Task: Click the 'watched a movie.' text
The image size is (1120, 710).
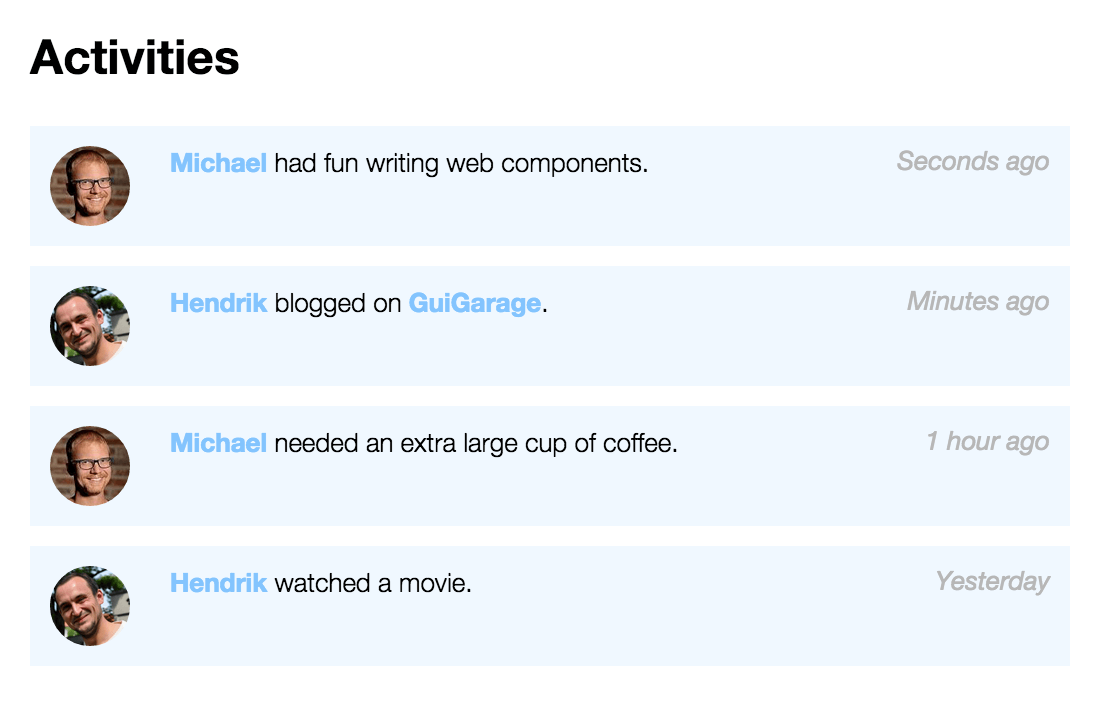Action: click(373, 583)
